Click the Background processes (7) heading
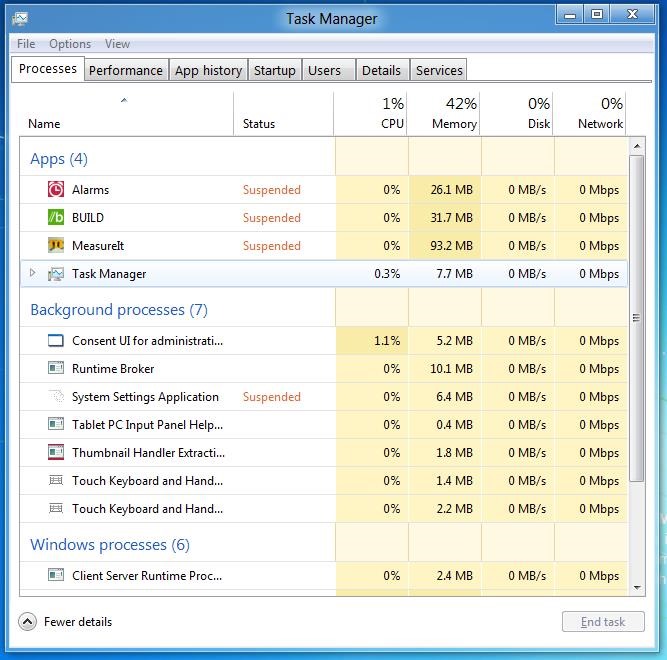 [119, 310]
